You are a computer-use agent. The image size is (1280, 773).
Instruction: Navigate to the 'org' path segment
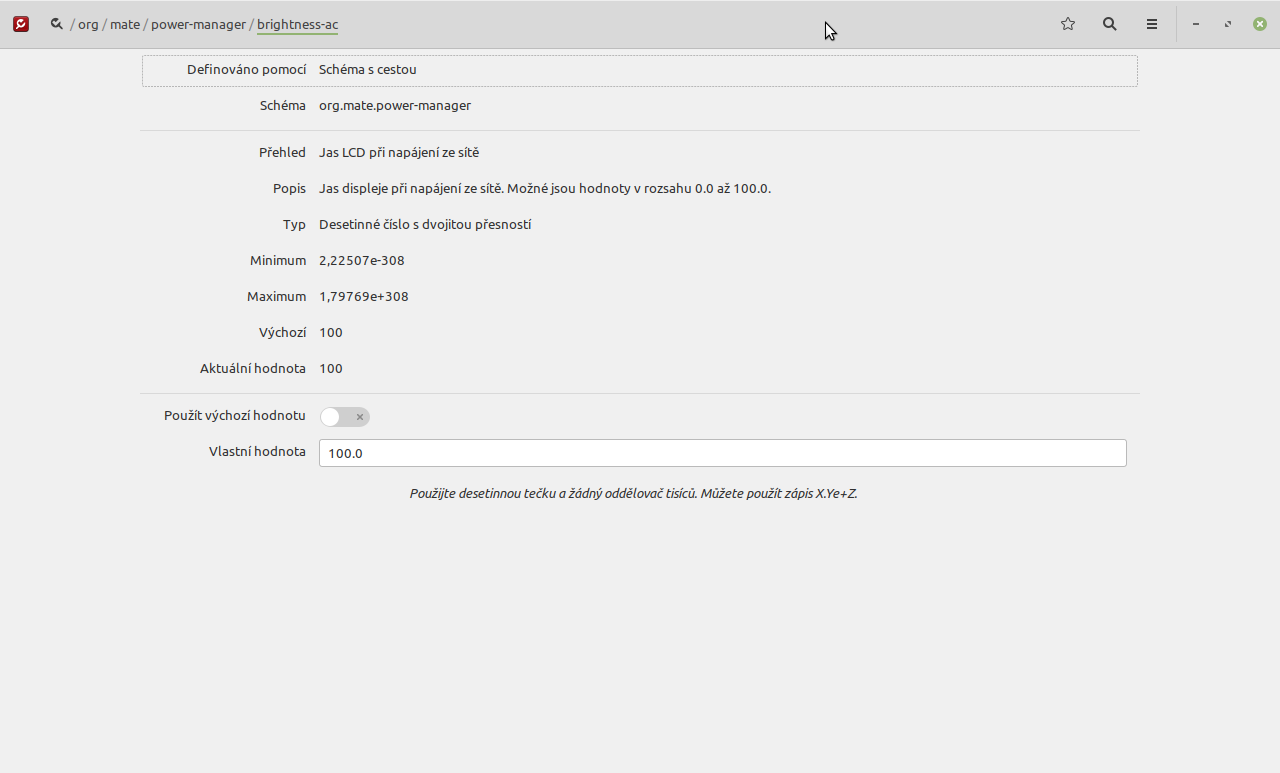tap(88, 24)
